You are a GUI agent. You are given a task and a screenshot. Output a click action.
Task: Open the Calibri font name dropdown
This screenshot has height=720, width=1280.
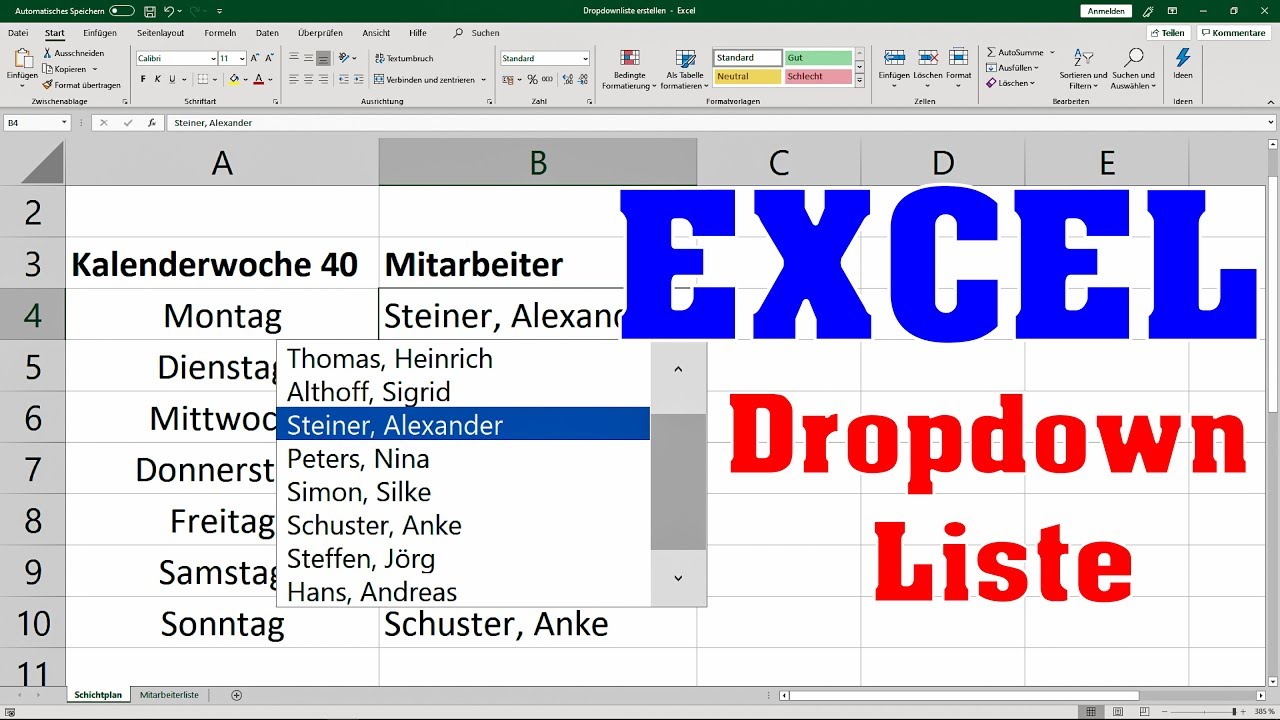click(x=213, y=59)
